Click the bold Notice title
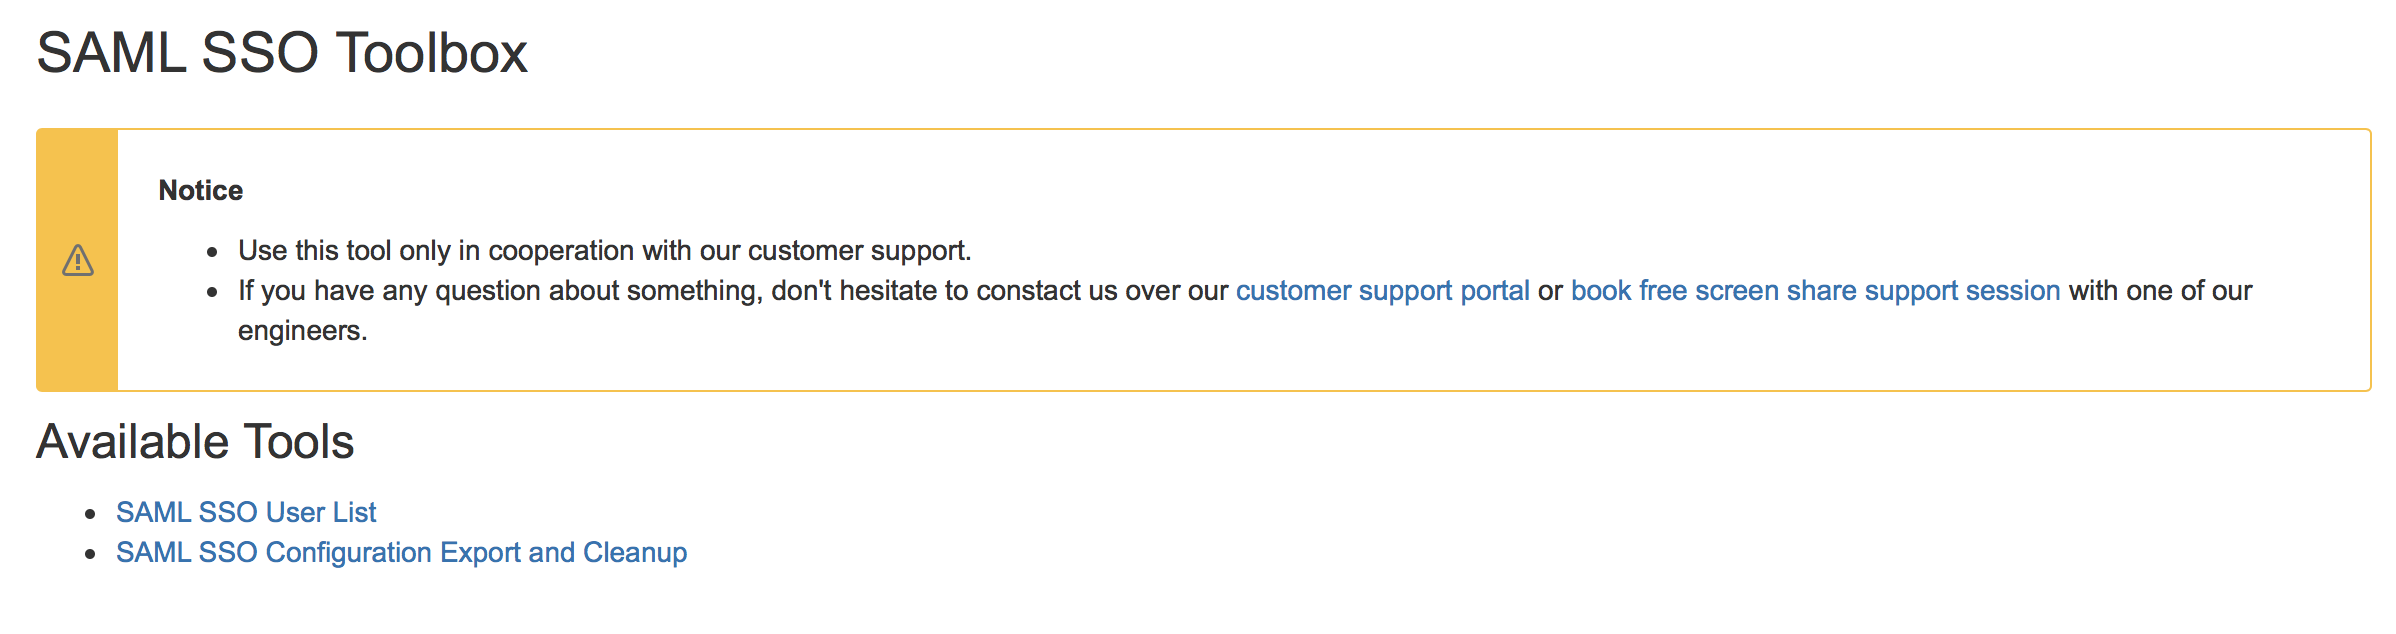The image size is (2396, 634). click(x=201, y=190)
